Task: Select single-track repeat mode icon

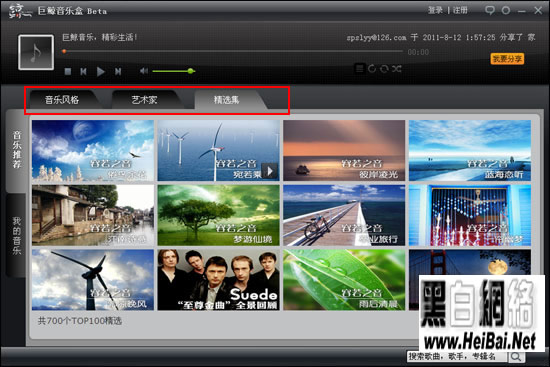Action: click(372, 68)
